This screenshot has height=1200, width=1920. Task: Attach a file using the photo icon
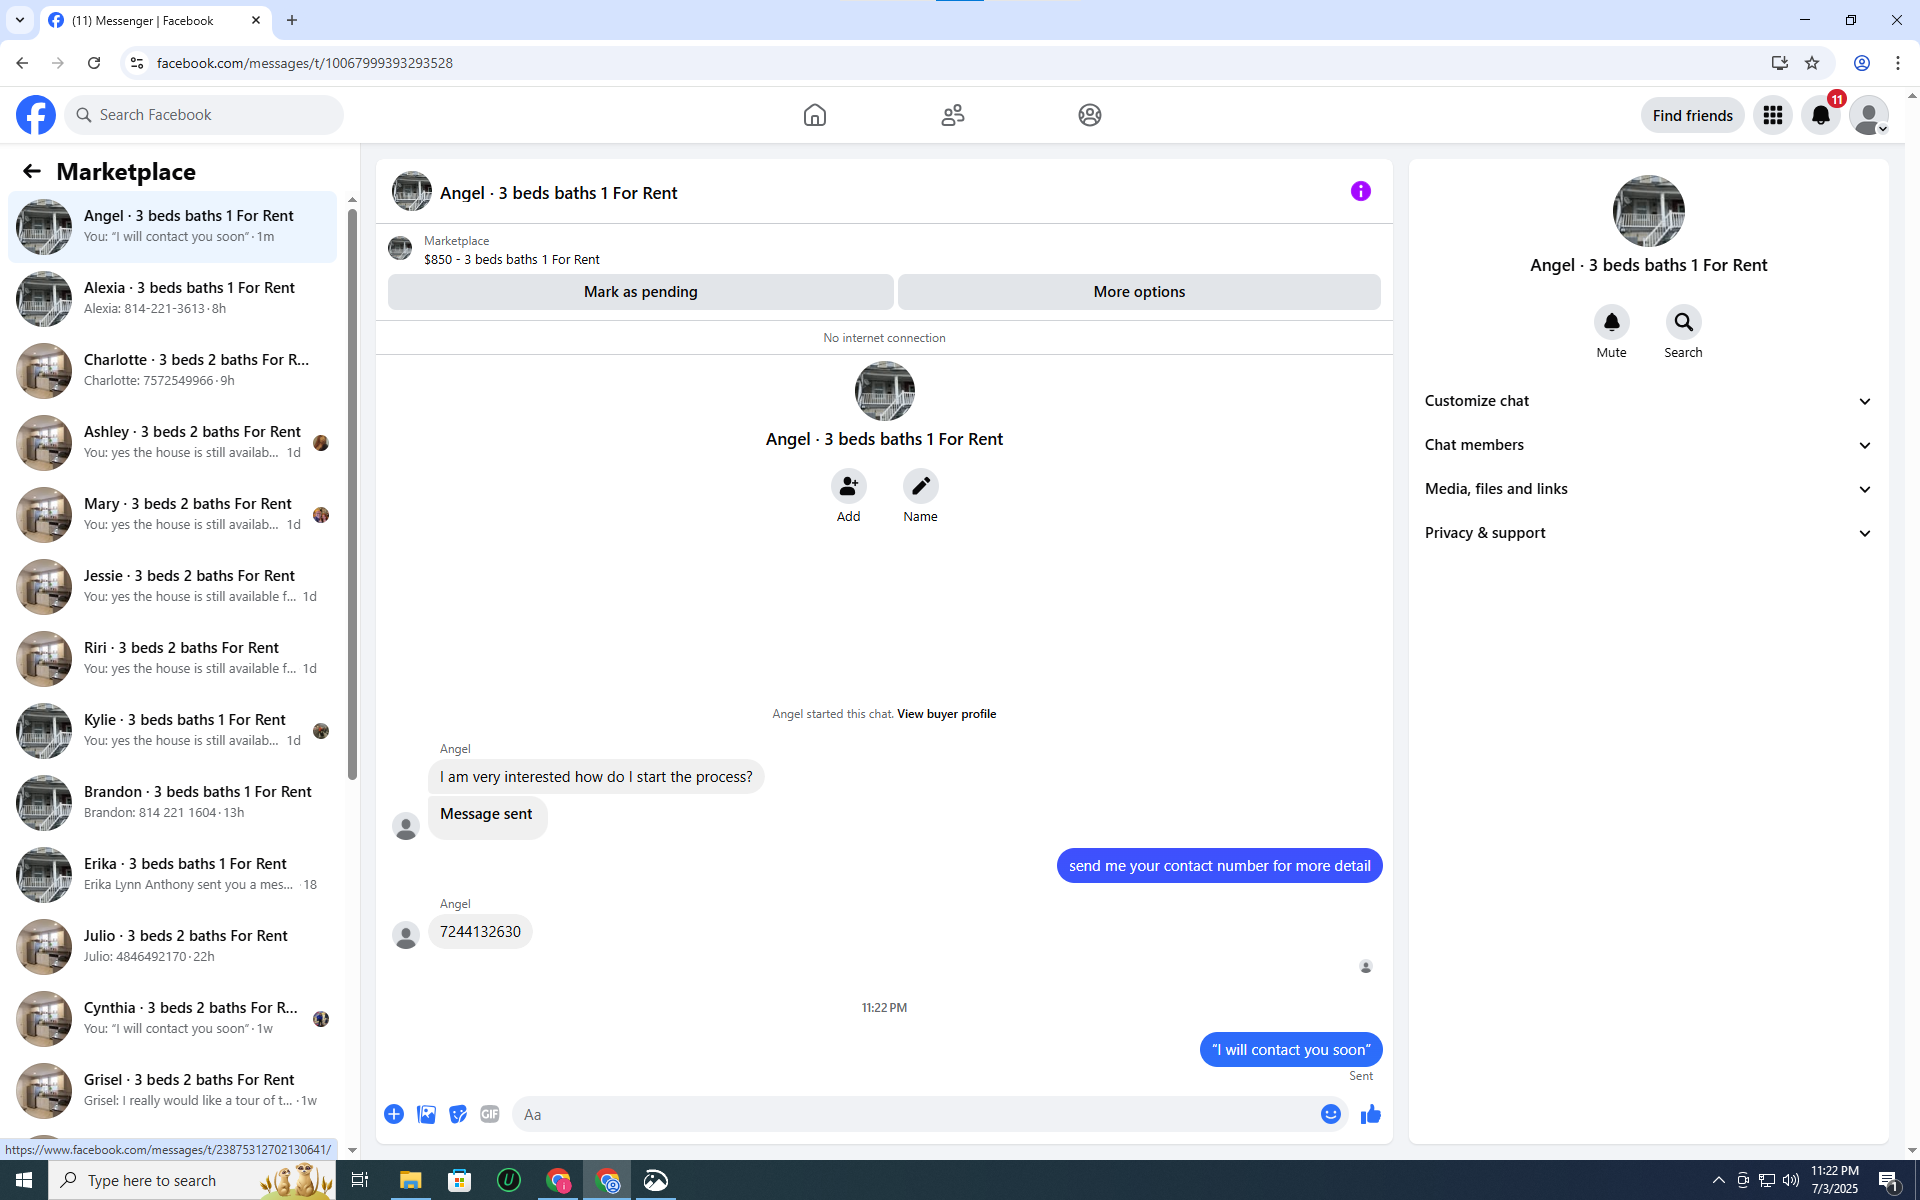click(426, 1114)
